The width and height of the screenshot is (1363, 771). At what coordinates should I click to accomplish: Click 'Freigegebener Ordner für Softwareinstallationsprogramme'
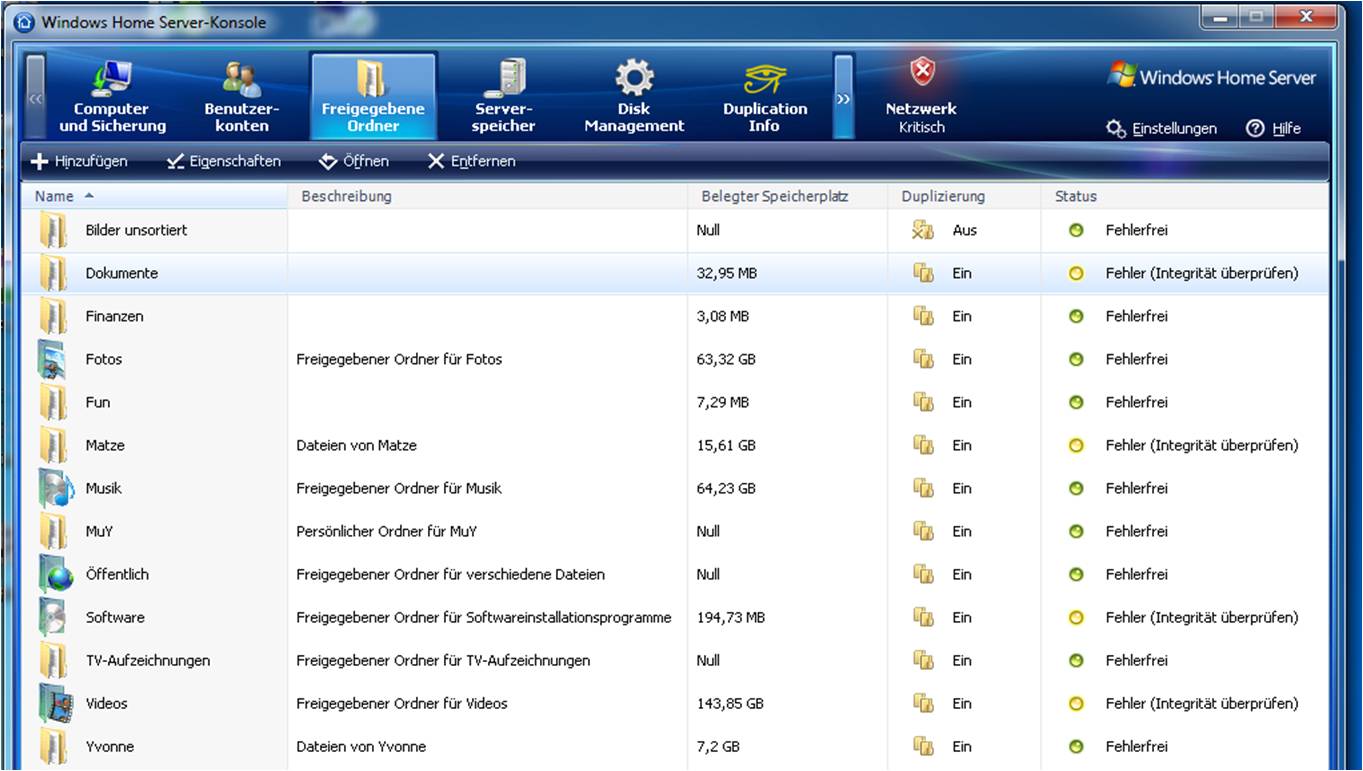pyautogui.click(x=484, y=617)
